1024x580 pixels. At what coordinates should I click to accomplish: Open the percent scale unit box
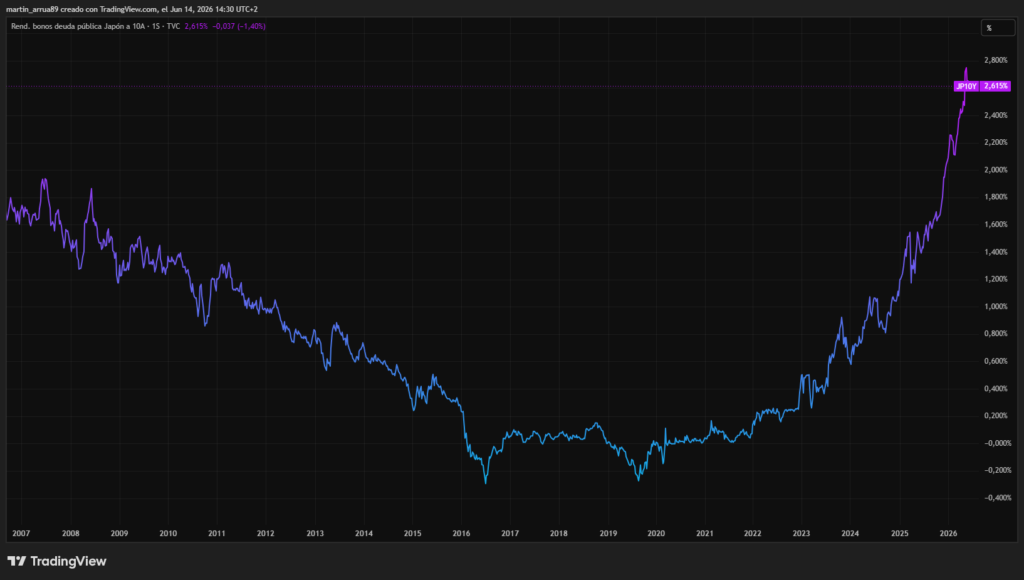point(998,27)
